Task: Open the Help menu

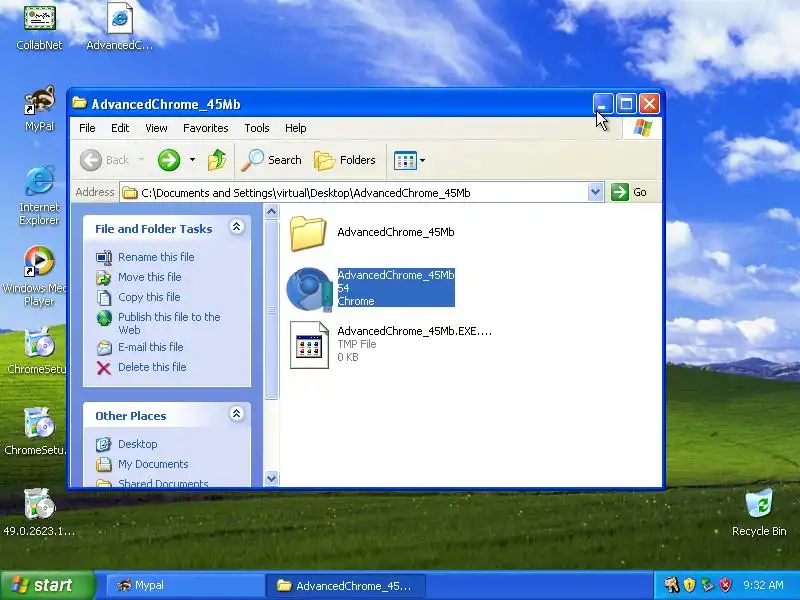Action: click(295, 128)
